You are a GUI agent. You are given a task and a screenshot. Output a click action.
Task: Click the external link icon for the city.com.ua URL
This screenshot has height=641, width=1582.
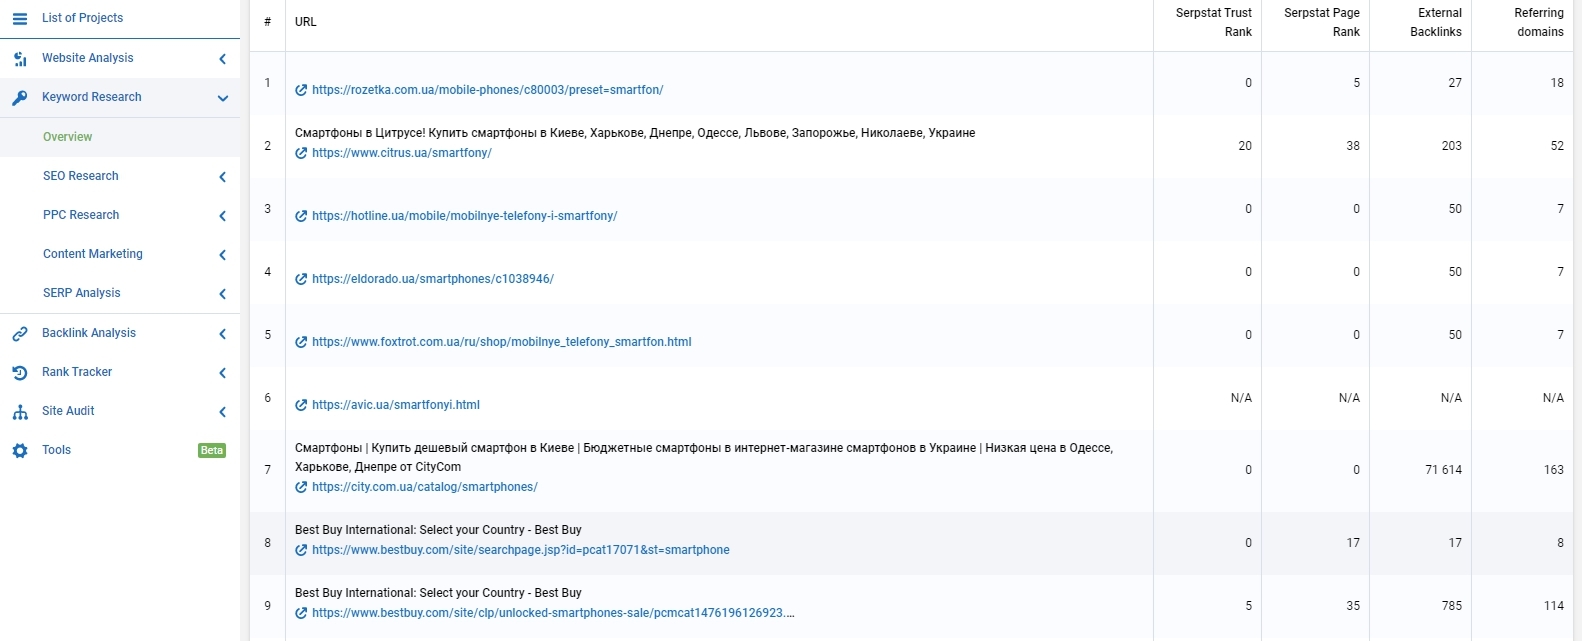(301, 487)
